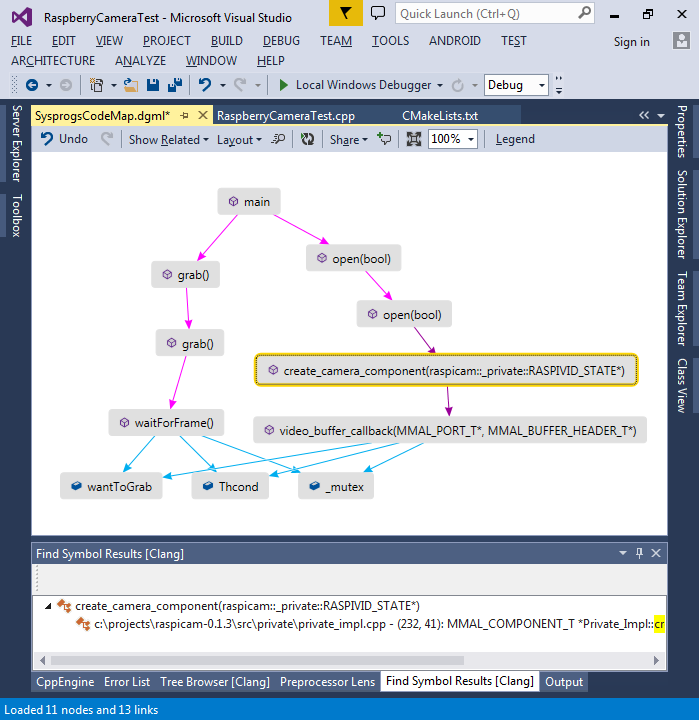
Task: Click the result icon beside the private_impl.cpp row
Action: [x=83, y=624]
